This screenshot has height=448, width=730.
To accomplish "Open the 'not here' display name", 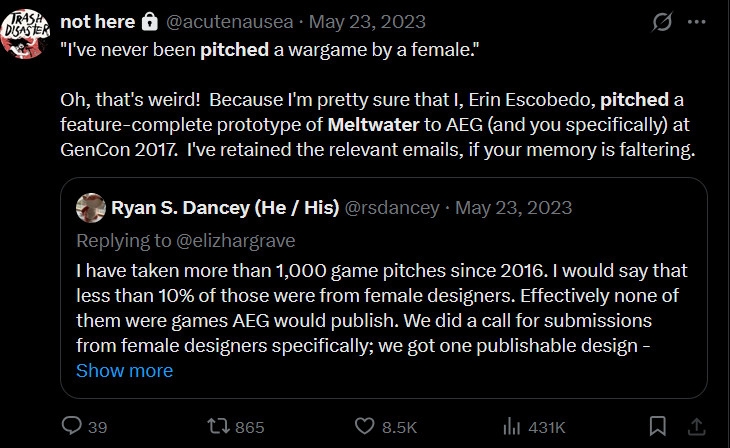I will [97, 21].
